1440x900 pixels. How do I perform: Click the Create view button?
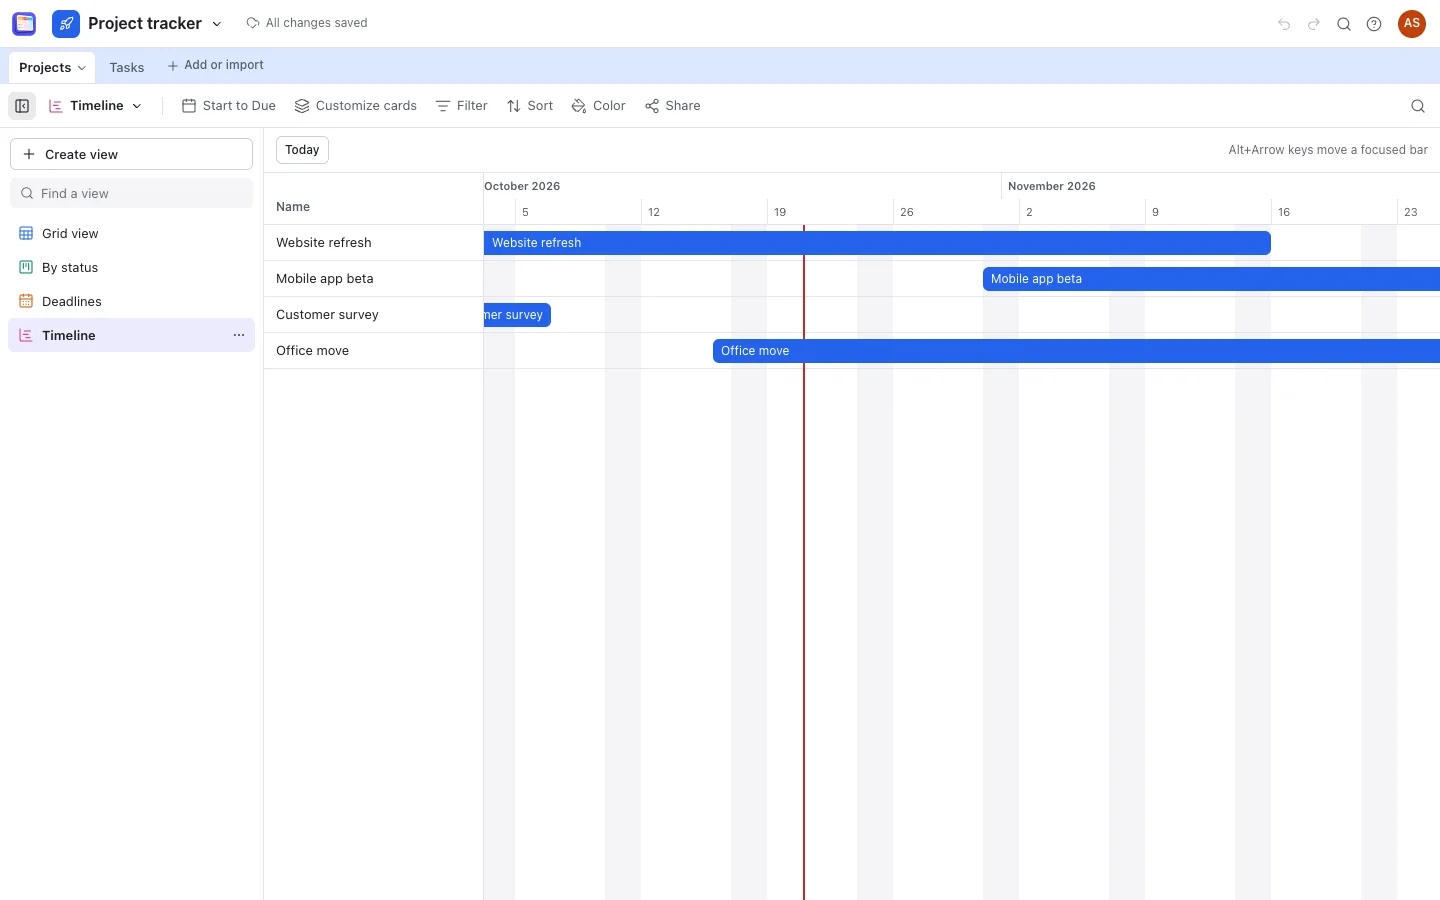(x=131, y=155)
